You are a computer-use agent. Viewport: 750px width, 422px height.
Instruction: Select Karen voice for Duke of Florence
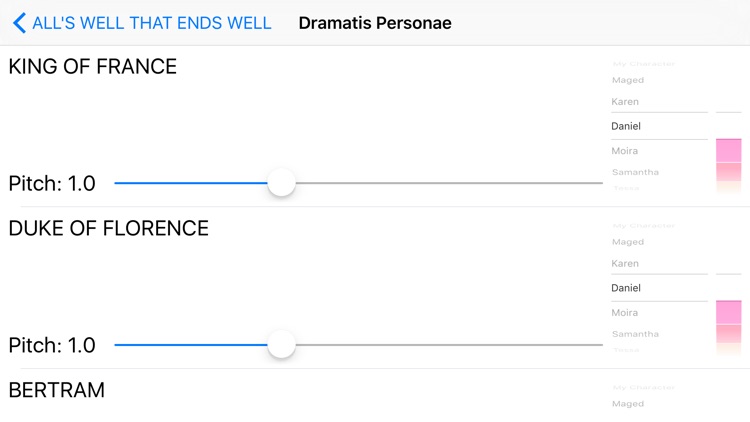(626, 264)
